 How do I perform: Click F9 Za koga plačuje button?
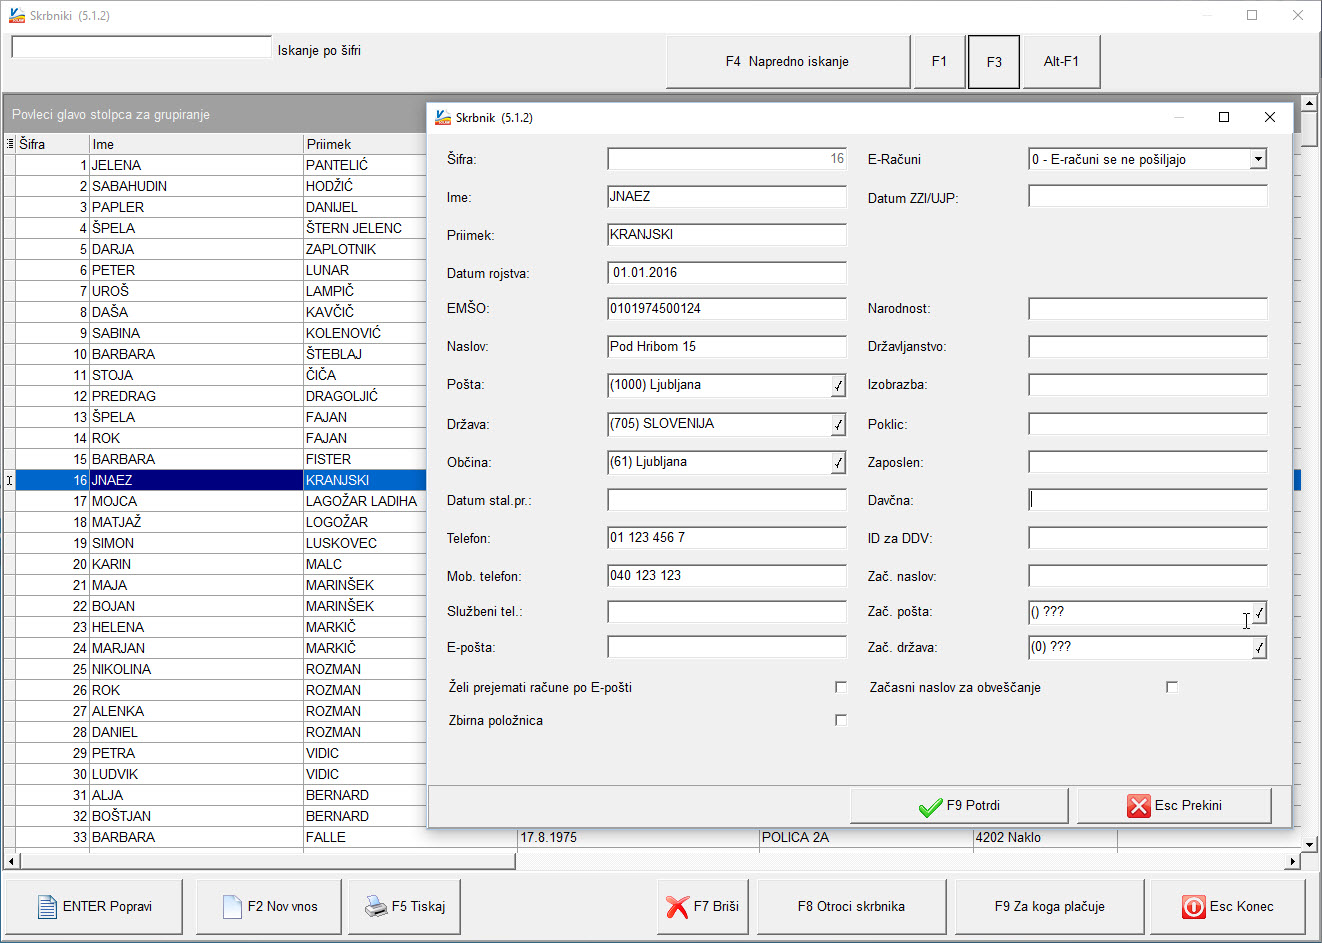coord(1049,907)
